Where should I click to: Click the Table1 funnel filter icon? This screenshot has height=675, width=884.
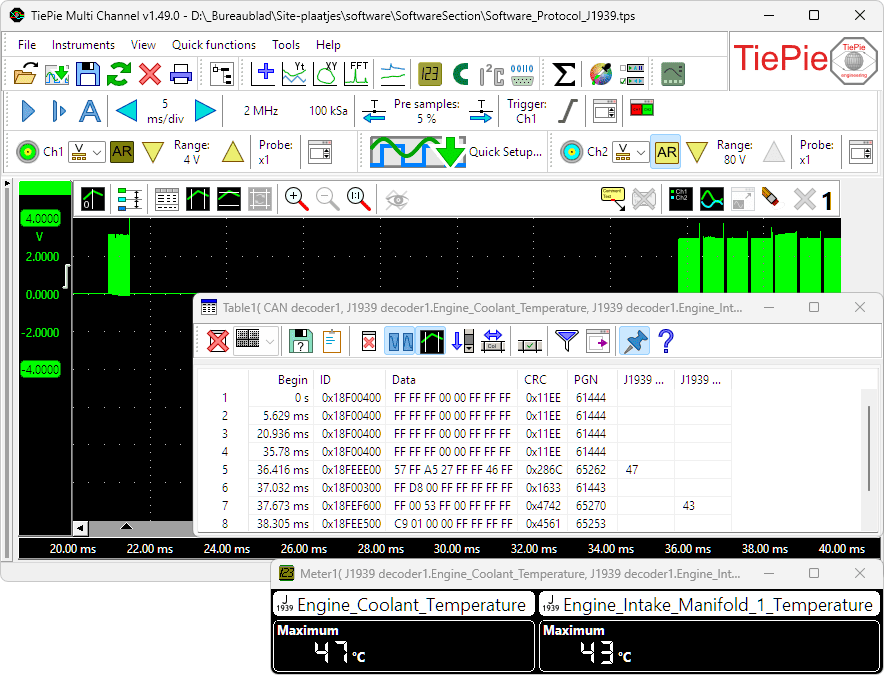point(567,341)
